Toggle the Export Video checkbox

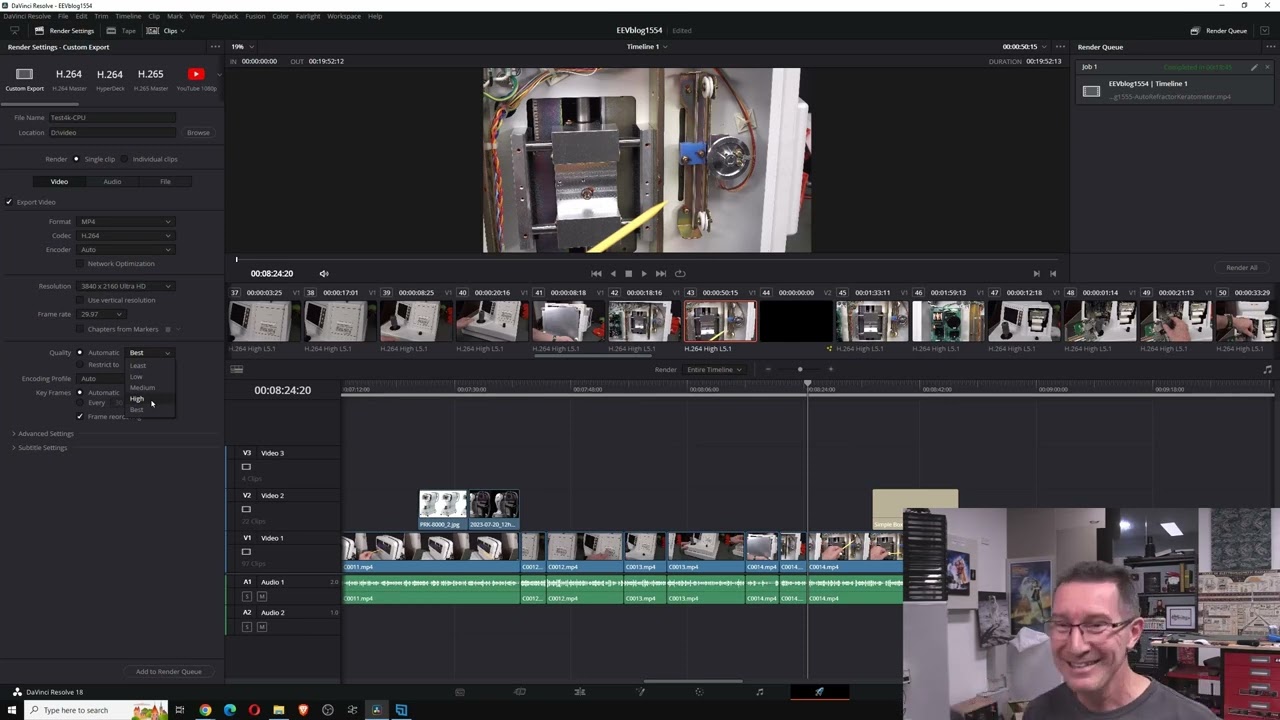pos(9,202)
